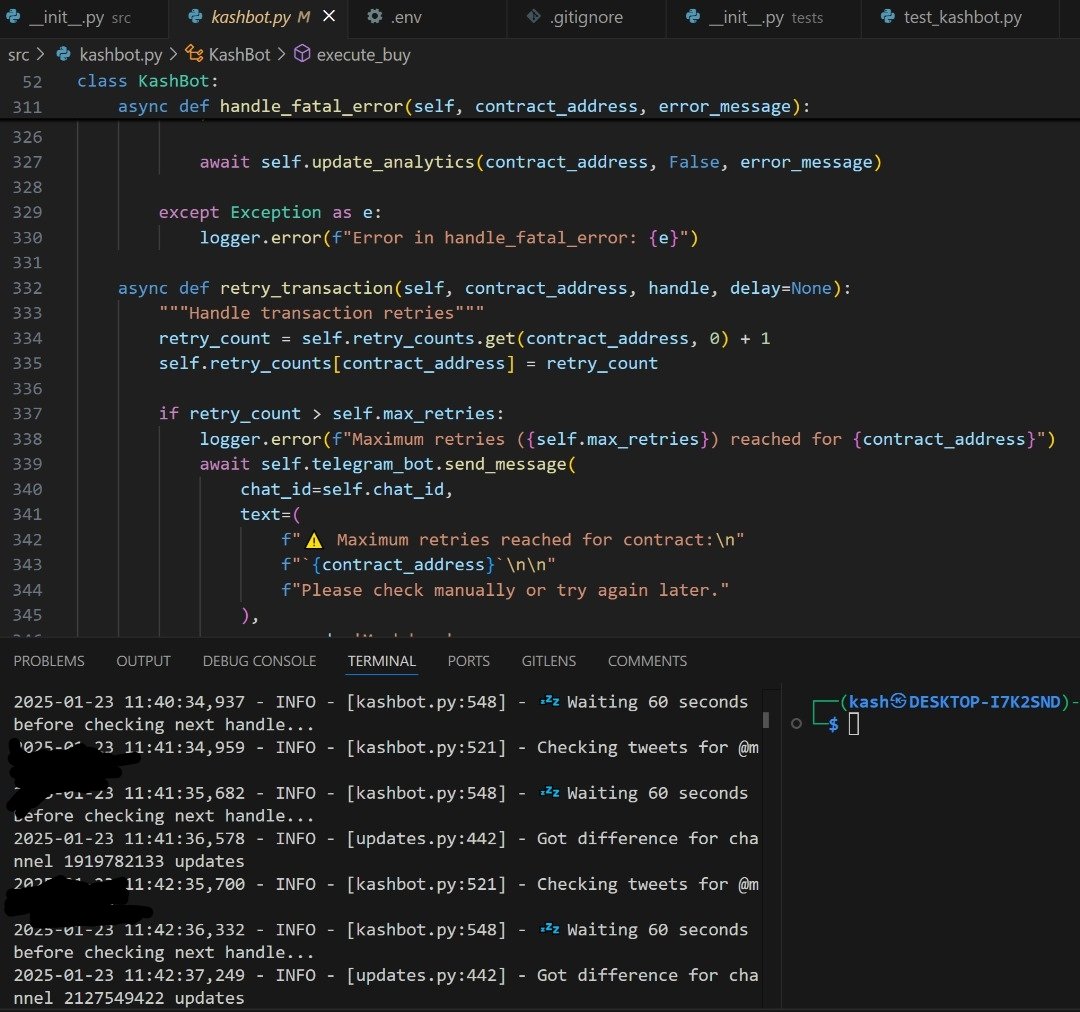Open the GITLENS panel tab
Screen dimensions: 1080x1012
548,661
